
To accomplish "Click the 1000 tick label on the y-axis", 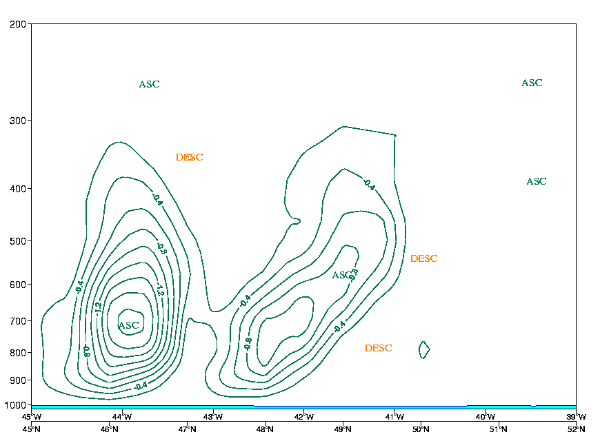I will 15,405.
